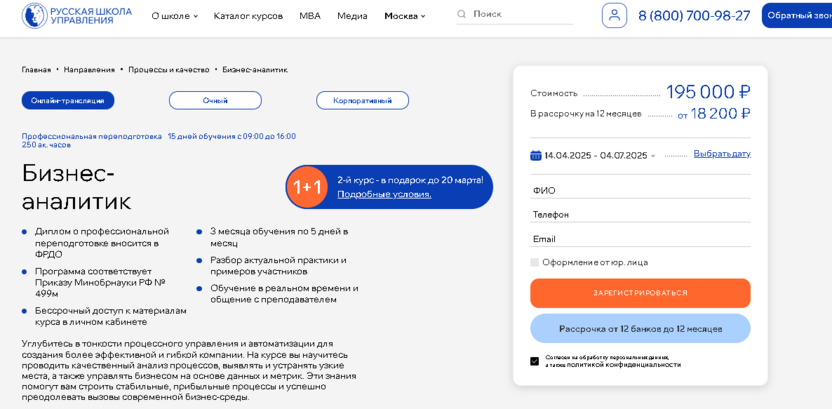The height and width of the screenshot is (409, 832).
Task: Check the 'Оформление от юр. лица' checkbox
Action: (x=535, y=262)
